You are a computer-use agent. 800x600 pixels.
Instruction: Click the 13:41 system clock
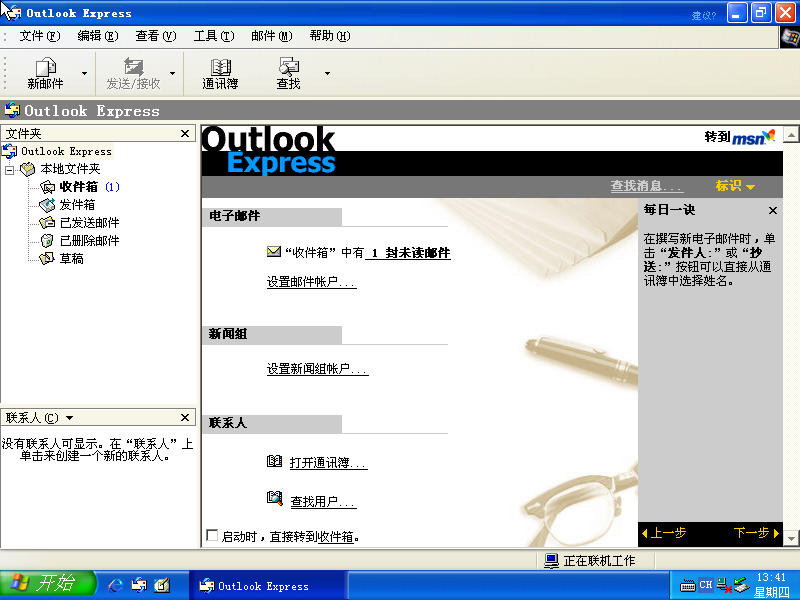click(x=771, y=578)
